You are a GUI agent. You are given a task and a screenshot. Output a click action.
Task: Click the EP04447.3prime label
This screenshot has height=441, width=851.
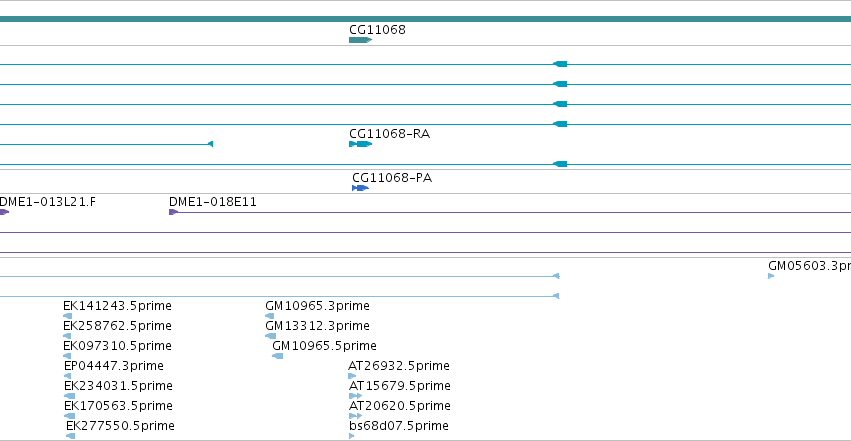tap(114, 366)
